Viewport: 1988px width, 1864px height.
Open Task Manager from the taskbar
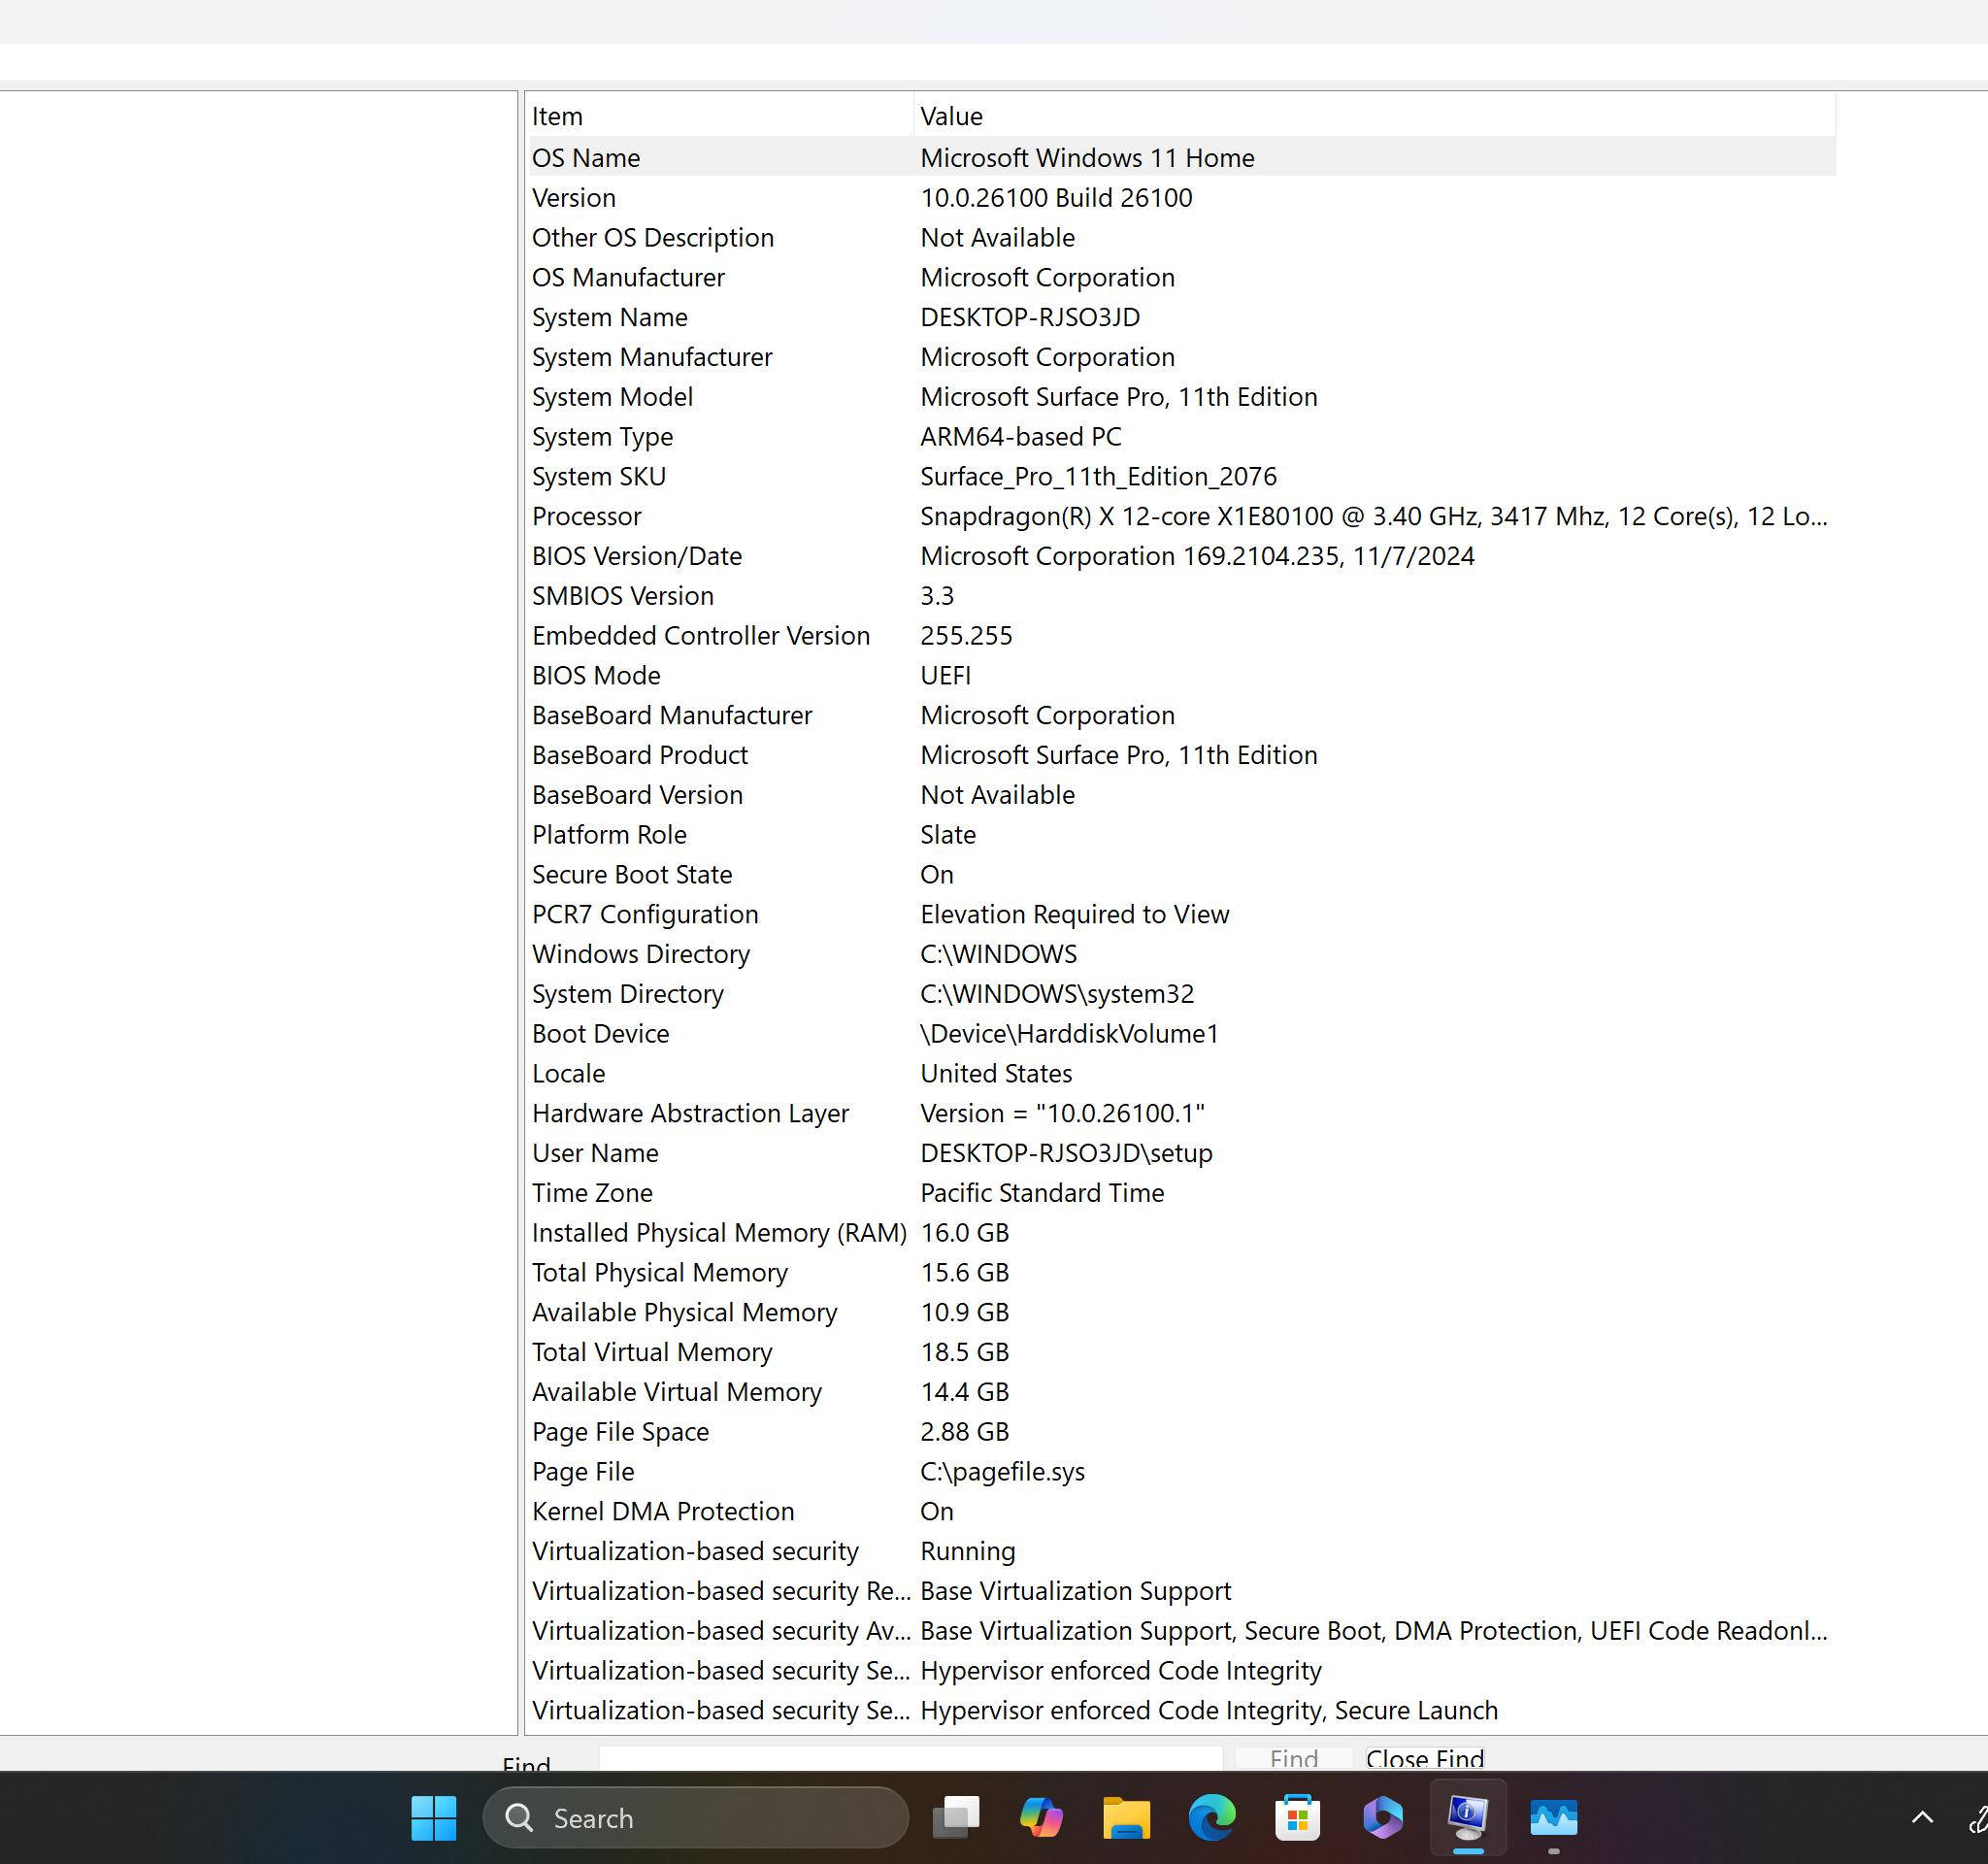pos(1553,1818)
